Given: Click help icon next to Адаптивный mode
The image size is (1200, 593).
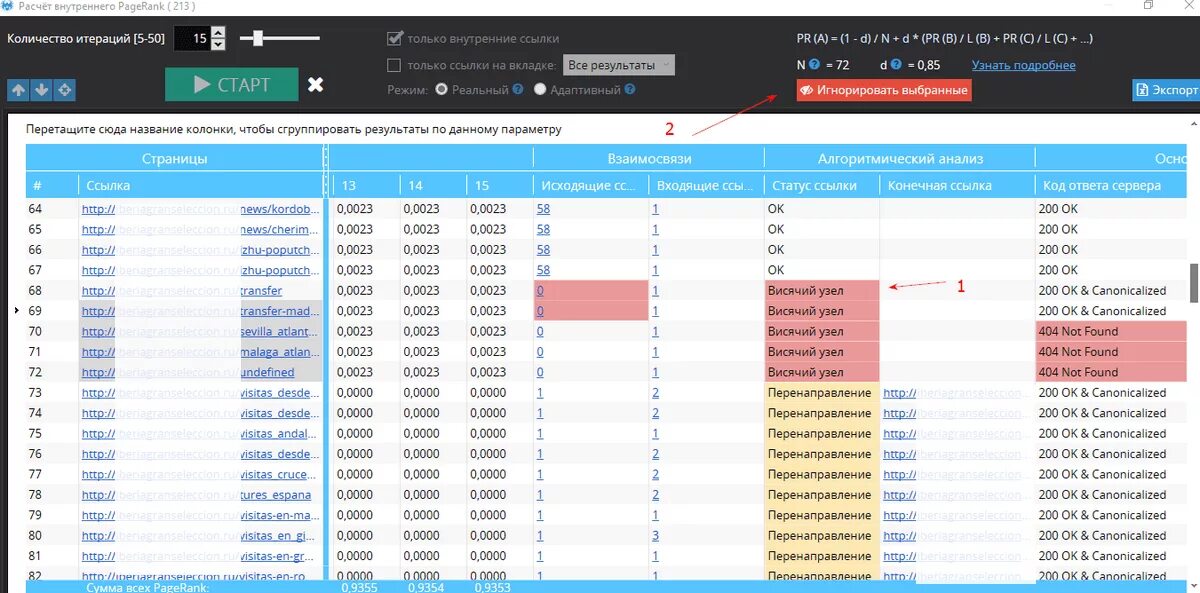Looking at the screenshot, I should pyautogui.click(x=628, y=89).
